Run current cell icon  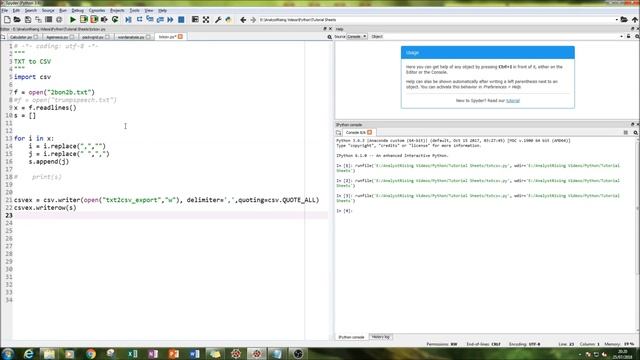(x=84, y=20)
